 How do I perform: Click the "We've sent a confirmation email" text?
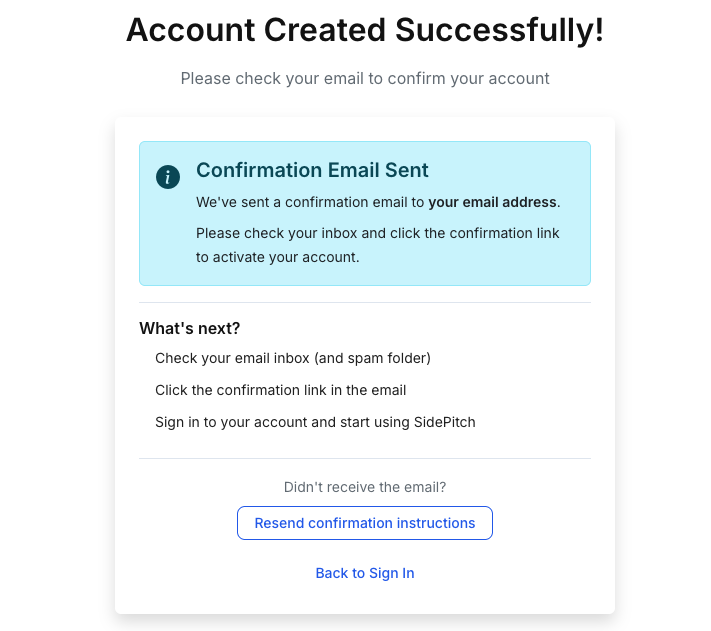(311, 202)
